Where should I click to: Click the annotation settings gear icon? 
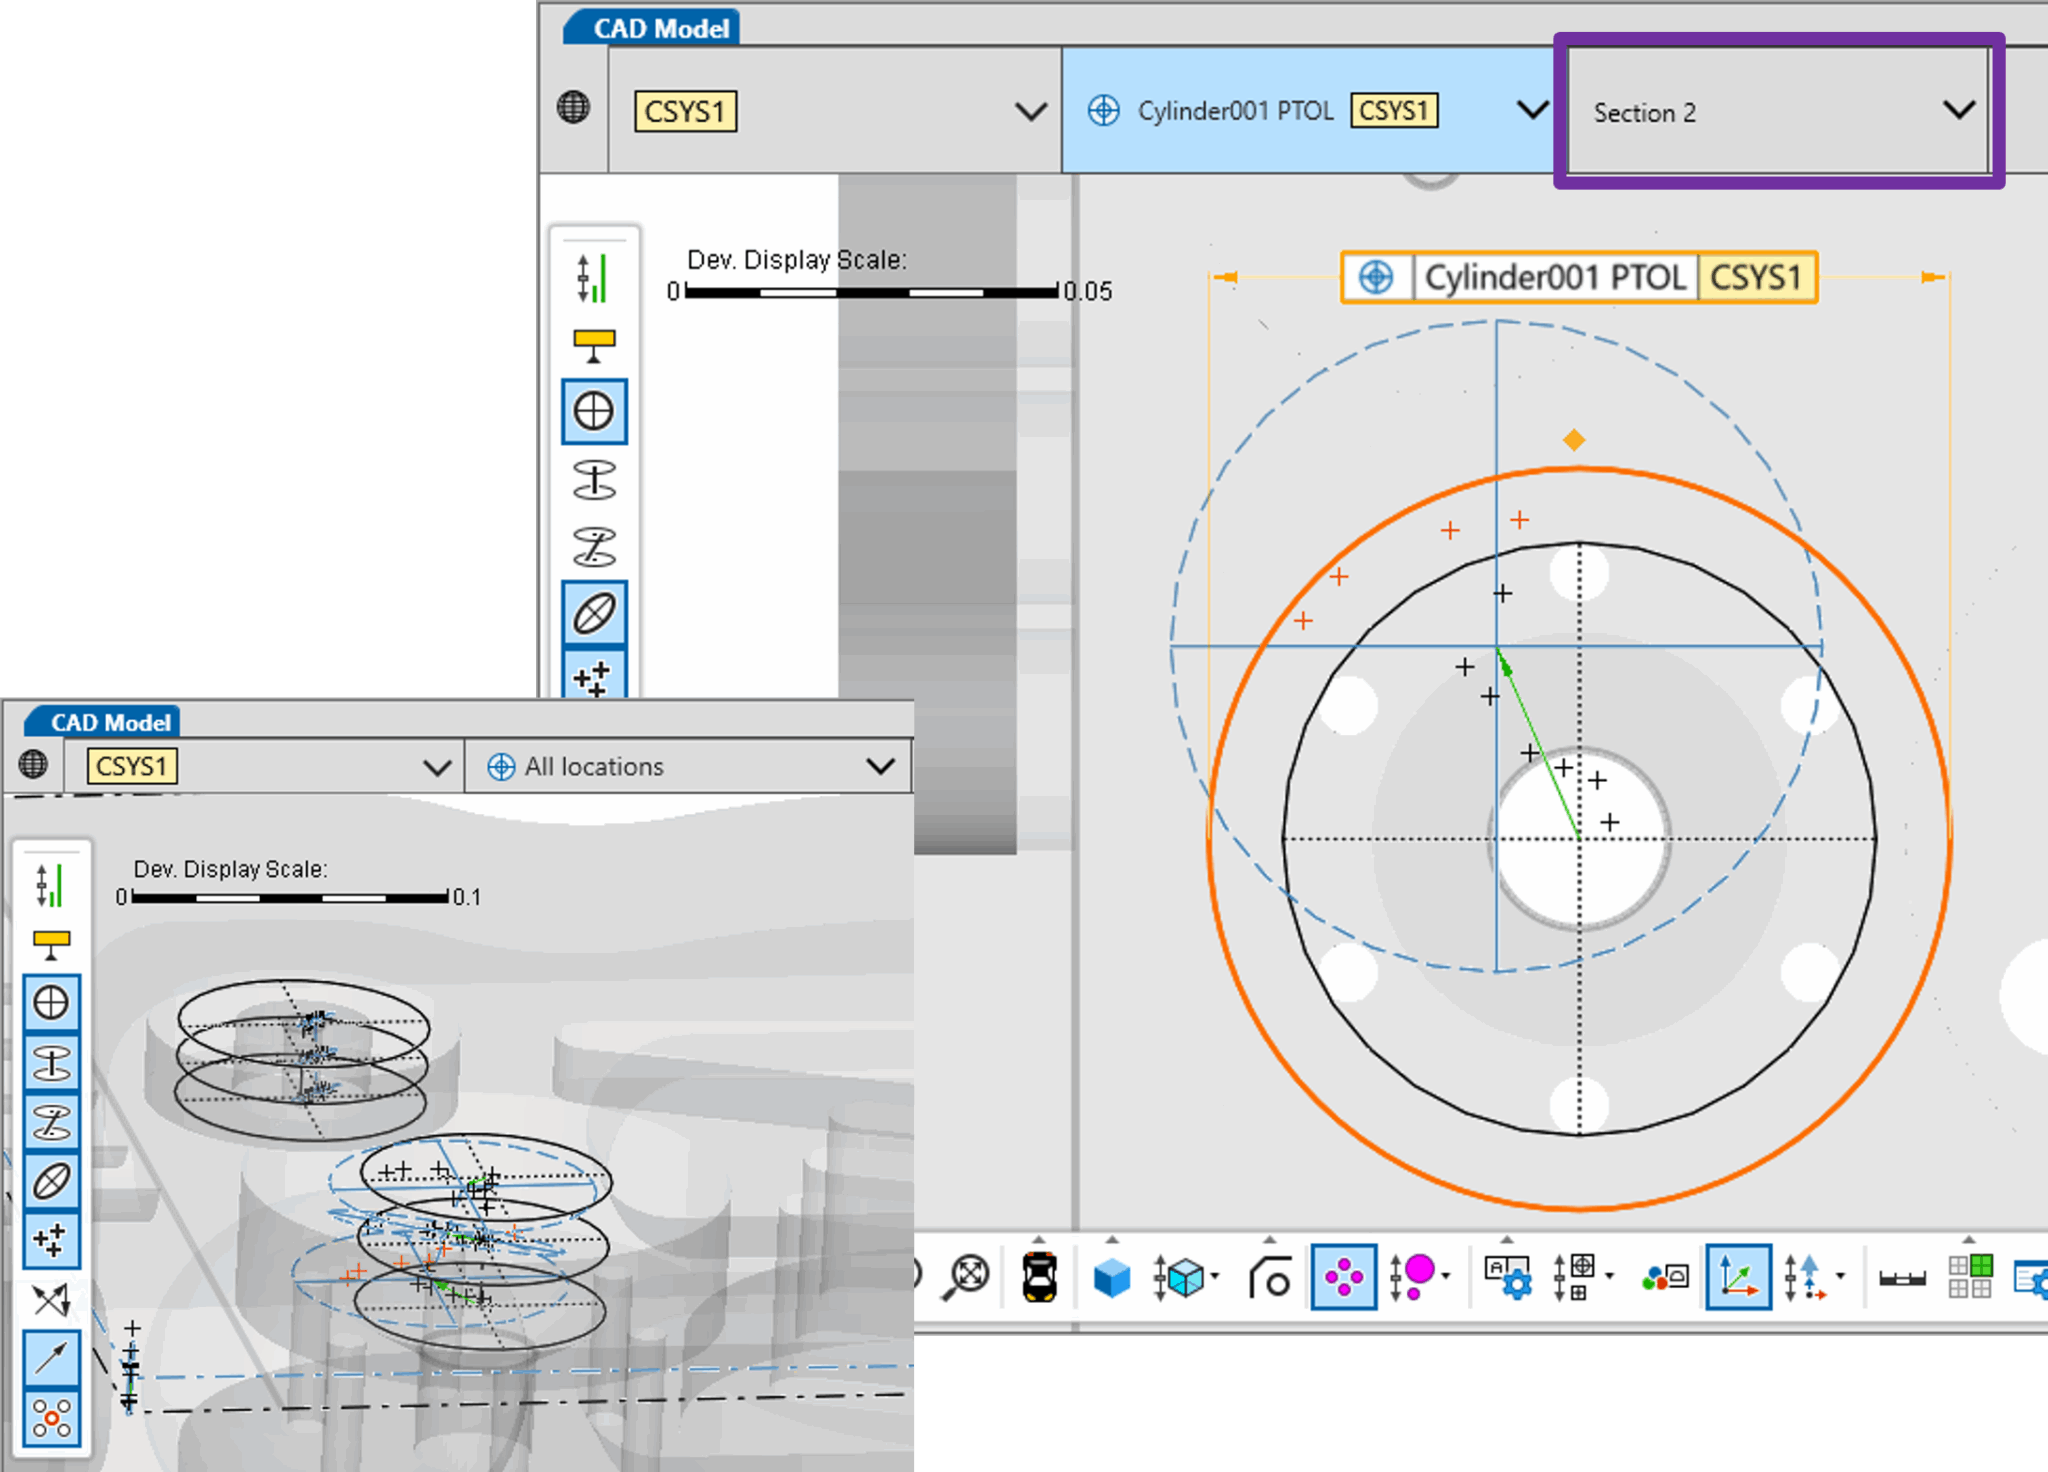1508,1277
